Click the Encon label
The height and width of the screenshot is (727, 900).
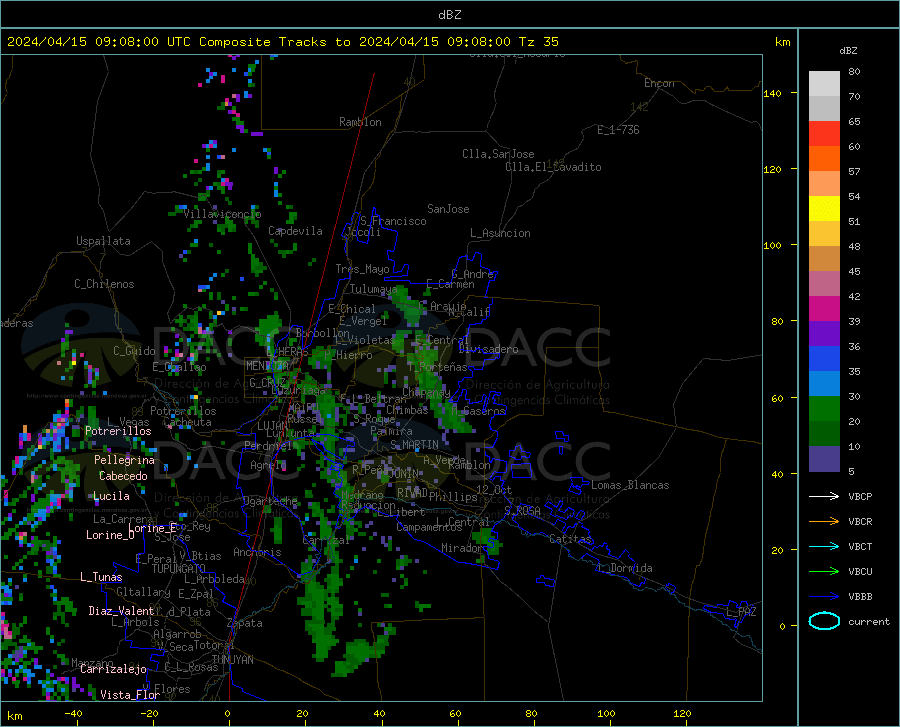[659, 83]
